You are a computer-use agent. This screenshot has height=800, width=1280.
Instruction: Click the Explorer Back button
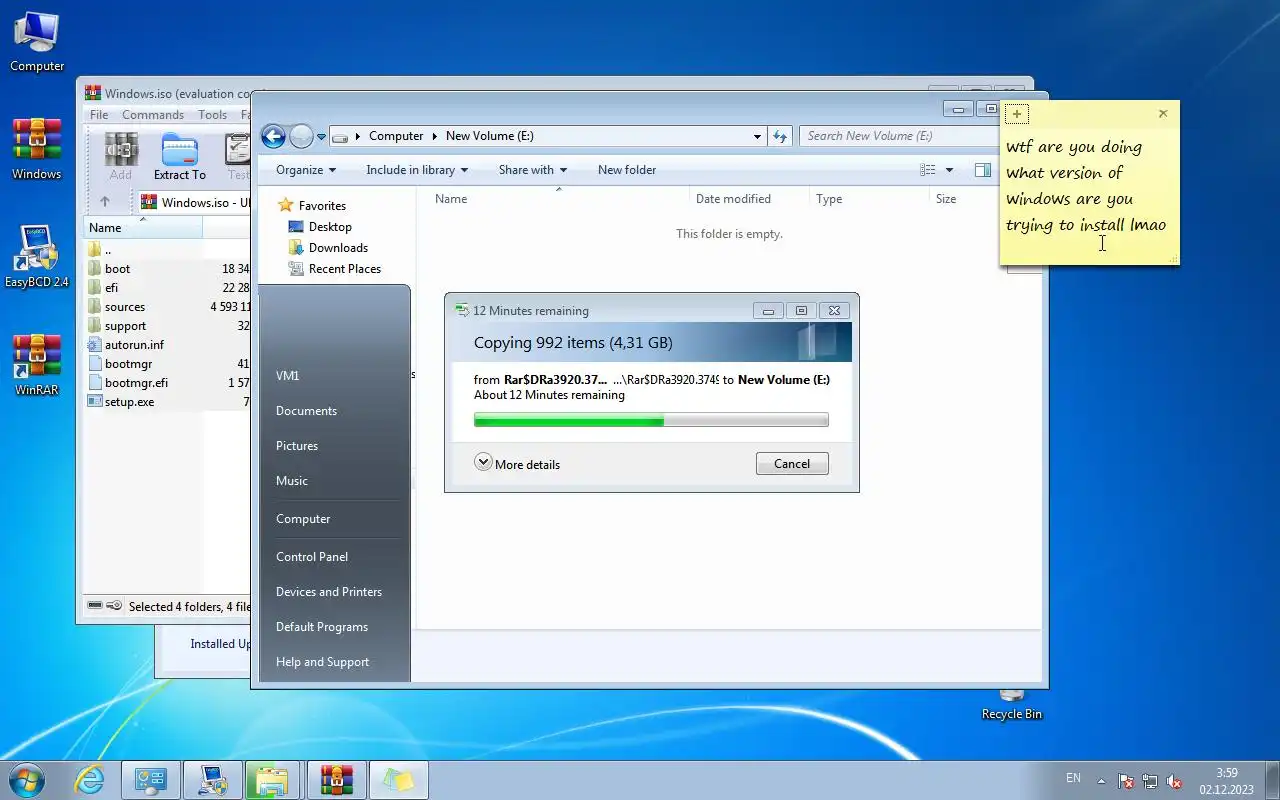(273, 136)
